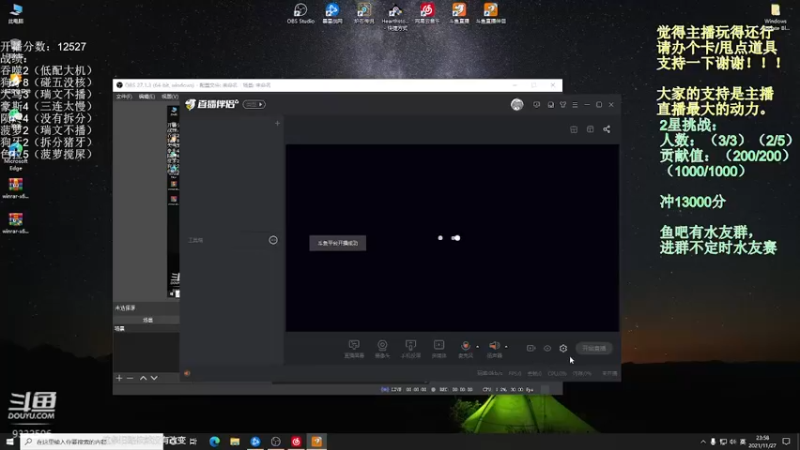Toggle the preview eye icon
The image size is (800, 450).
pos(547,348)
